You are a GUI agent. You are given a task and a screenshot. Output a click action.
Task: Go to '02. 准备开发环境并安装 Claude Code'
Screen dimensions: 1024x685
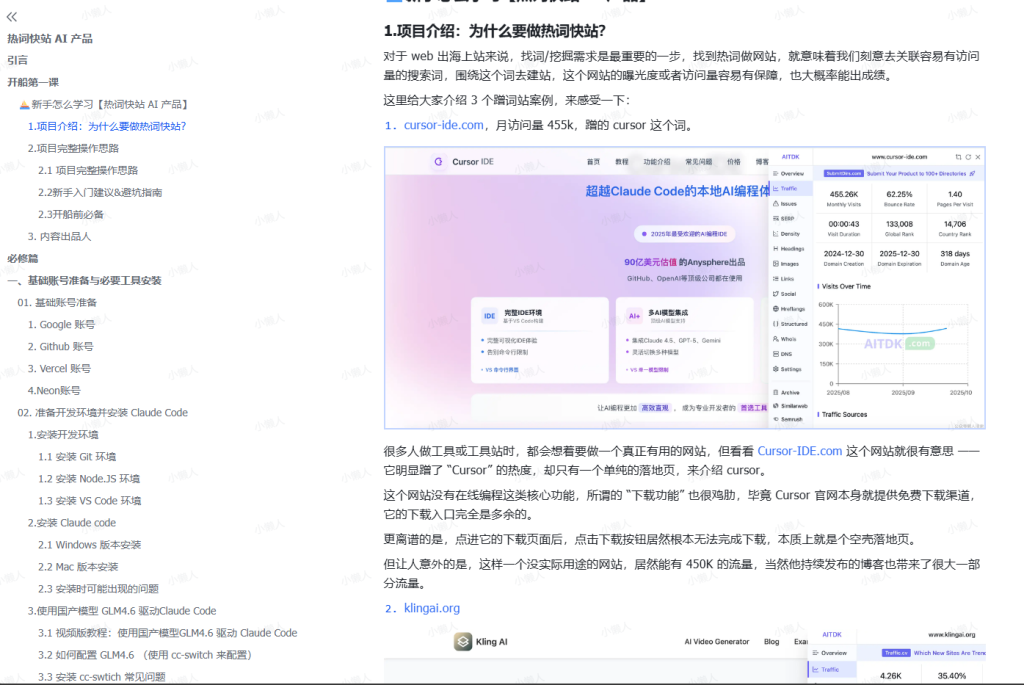point(103,413)
